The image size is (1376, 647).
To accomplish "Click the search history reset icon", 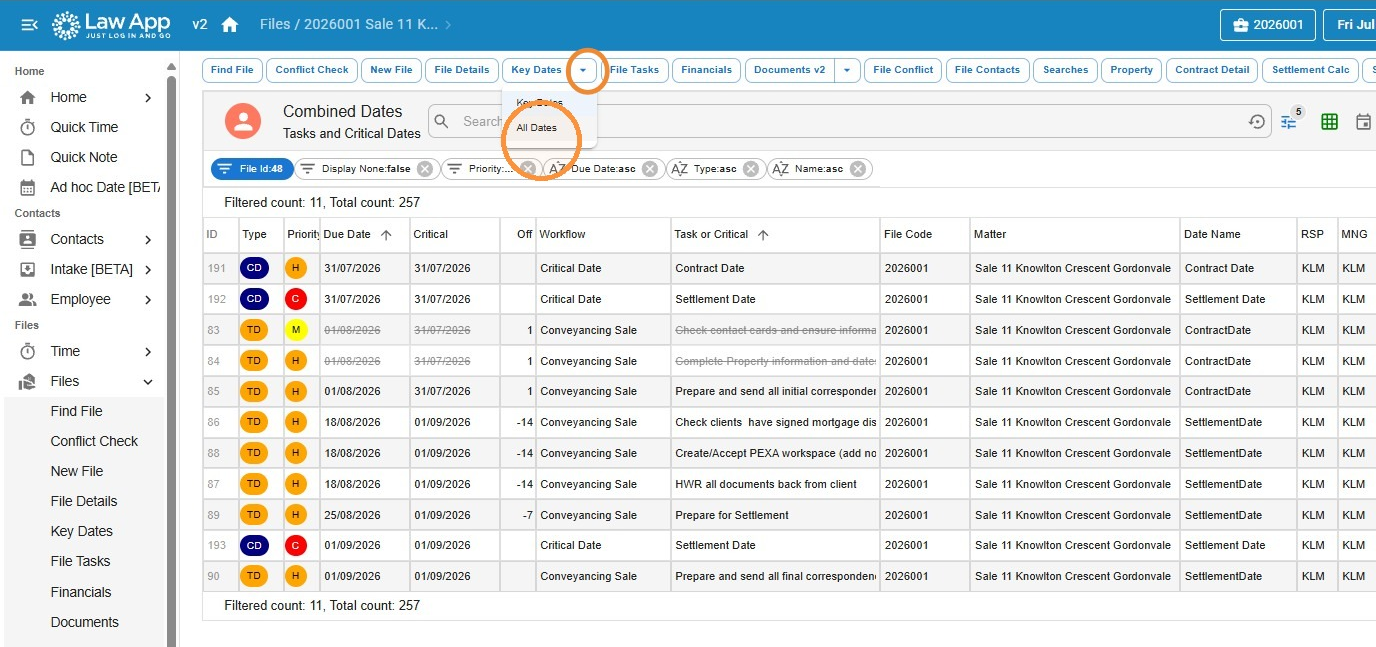I will coord(1257,122).
